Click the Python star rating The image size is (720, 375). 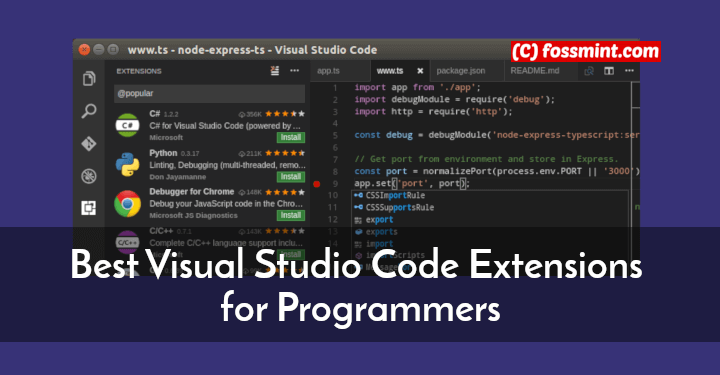(285, 153)
